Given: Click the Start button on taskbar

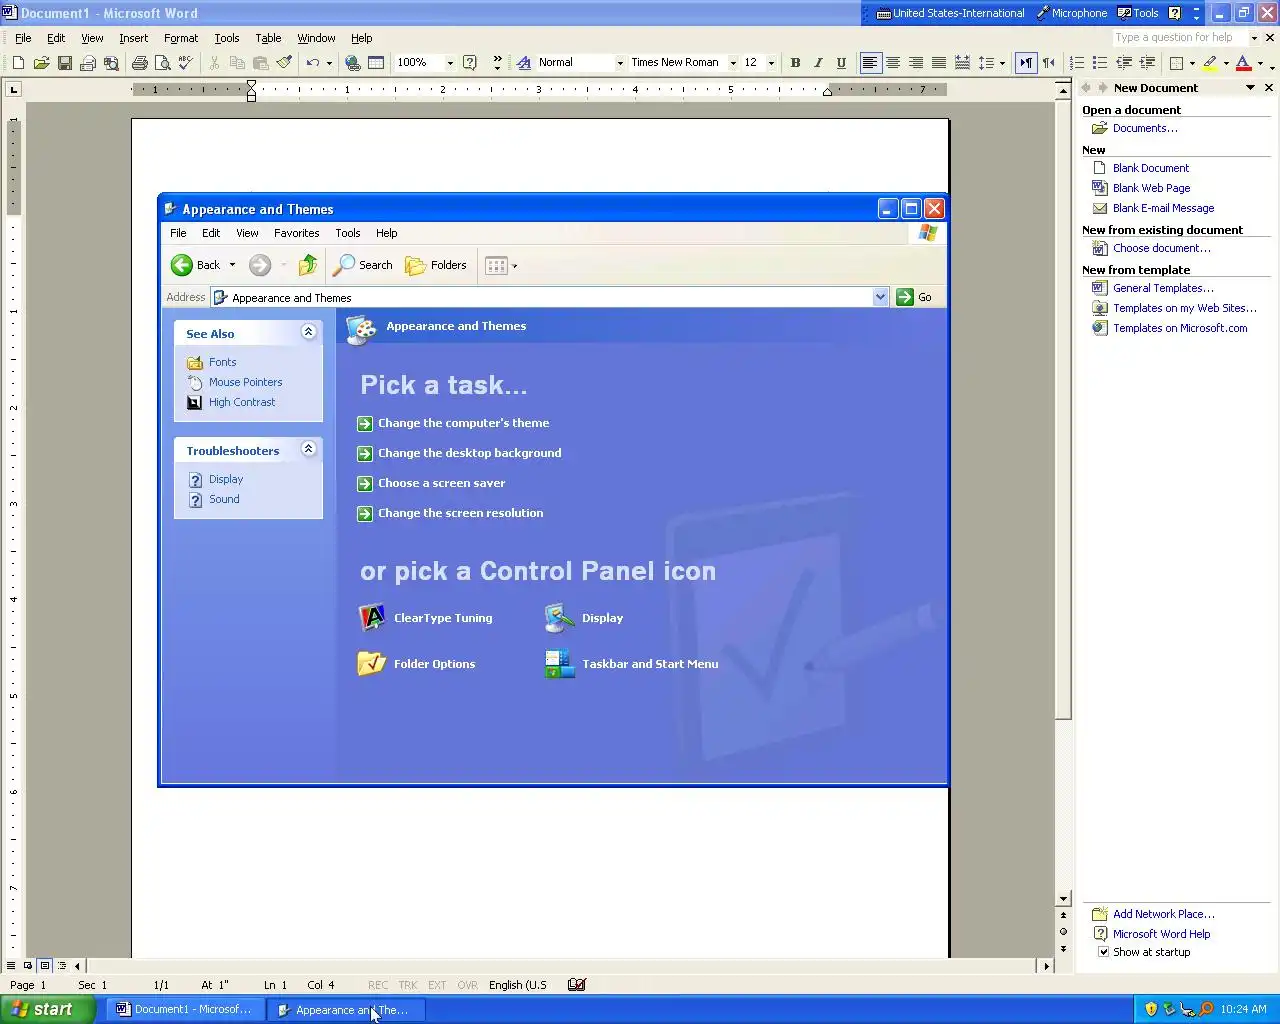Looking at the screenshot, I should 47,1010.
